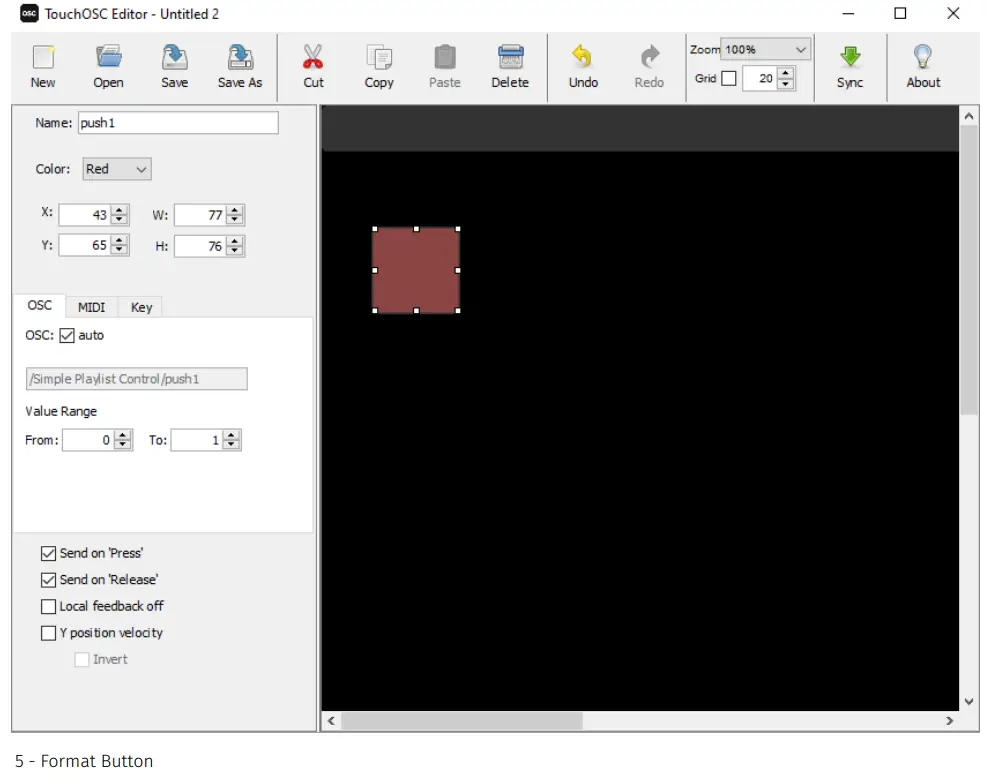
Task: Uncheck the OSC auto checkbox
Action: [67, 335]
